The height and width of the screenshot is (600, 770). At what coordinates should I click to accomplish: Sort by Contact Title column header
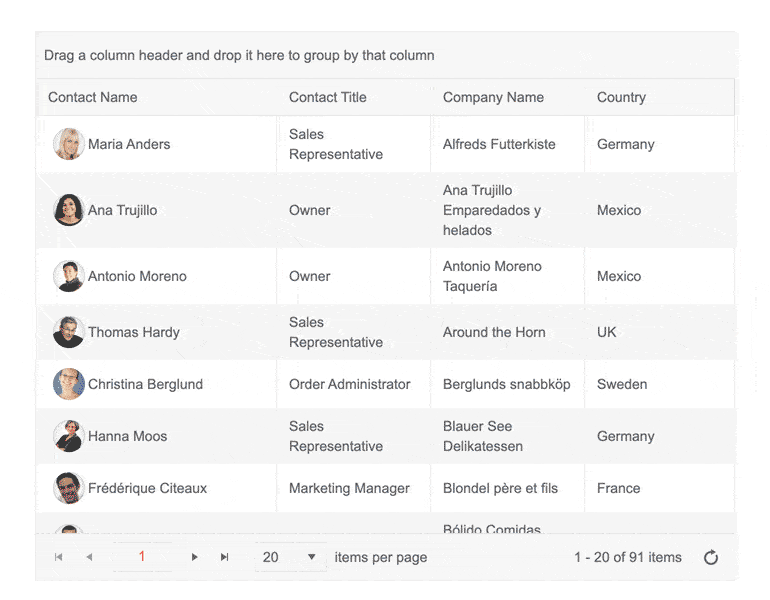pyautogui.click(x=328, y=97)
